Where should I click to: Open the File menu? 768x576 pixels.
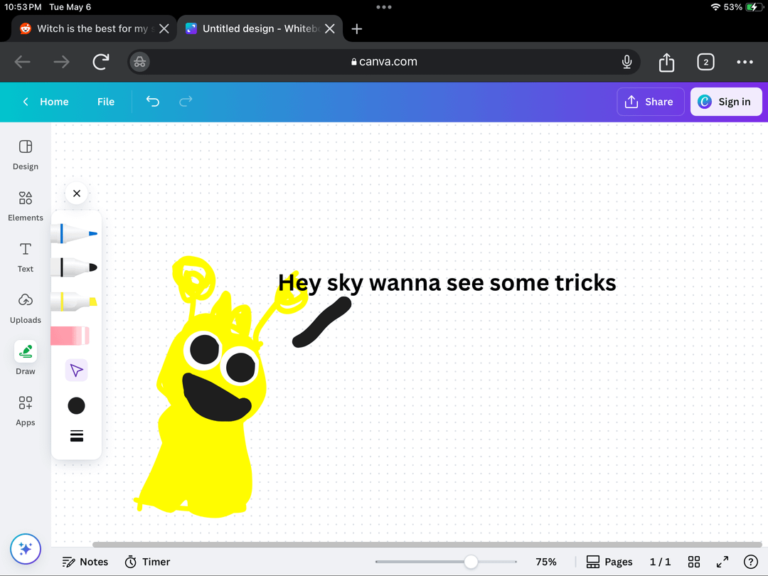(106, 102)
